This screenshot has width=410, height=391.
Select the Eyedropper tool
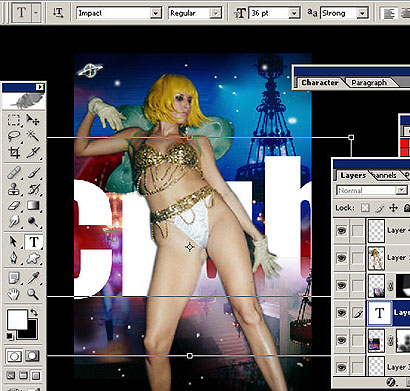click(x=33, y=278)
